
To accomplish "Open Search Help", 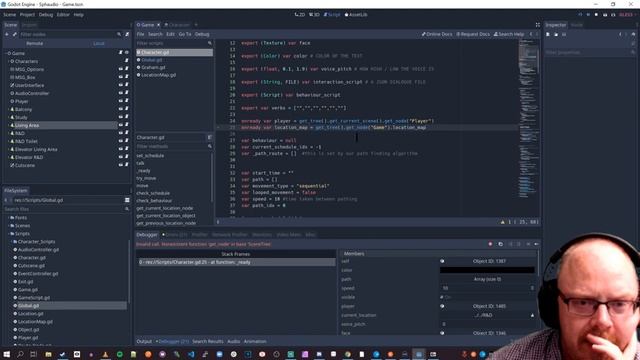I will pos(509,34).
